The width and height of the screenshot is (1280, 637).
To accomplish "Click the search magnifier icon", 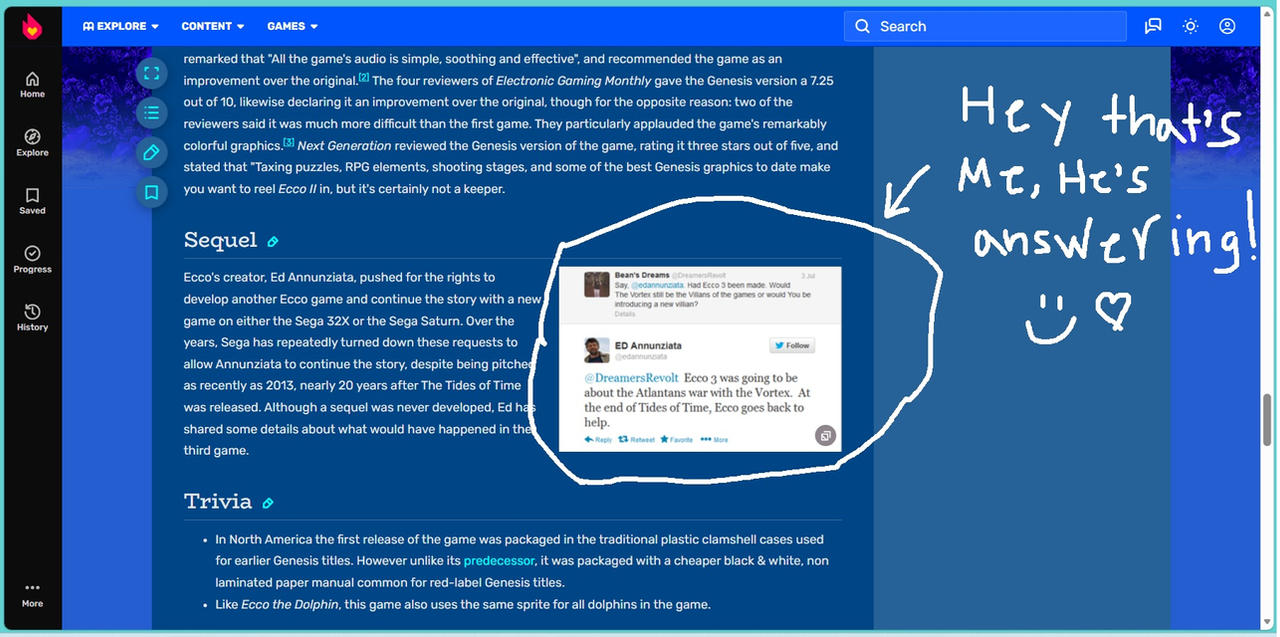I will (862, 26).
